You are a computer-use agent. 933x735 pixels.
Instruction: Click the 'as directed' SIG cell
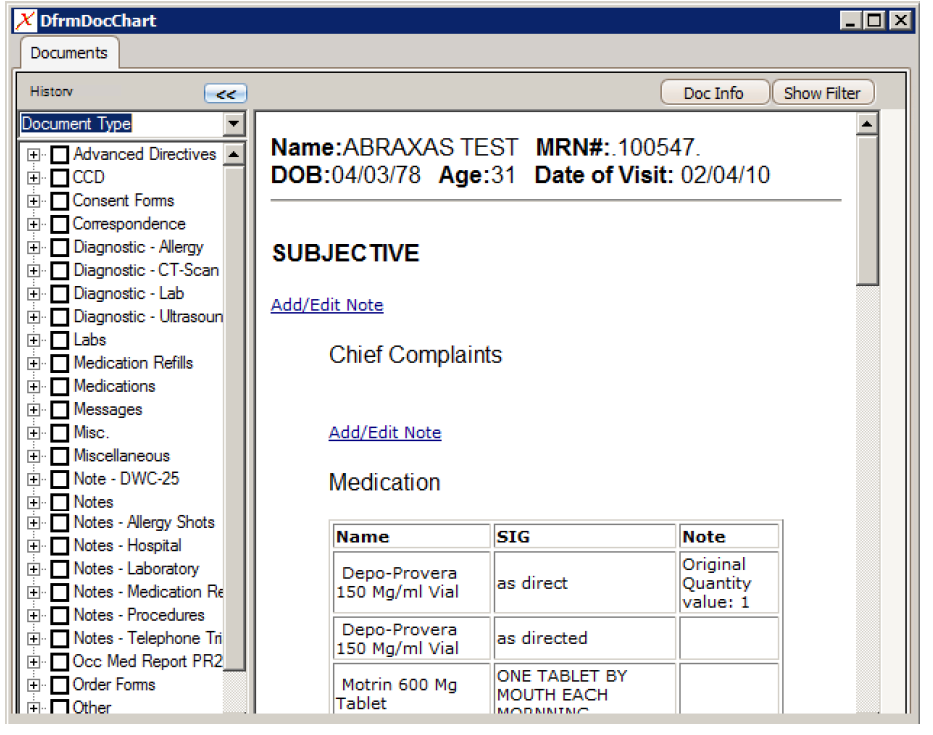[585, 638]
